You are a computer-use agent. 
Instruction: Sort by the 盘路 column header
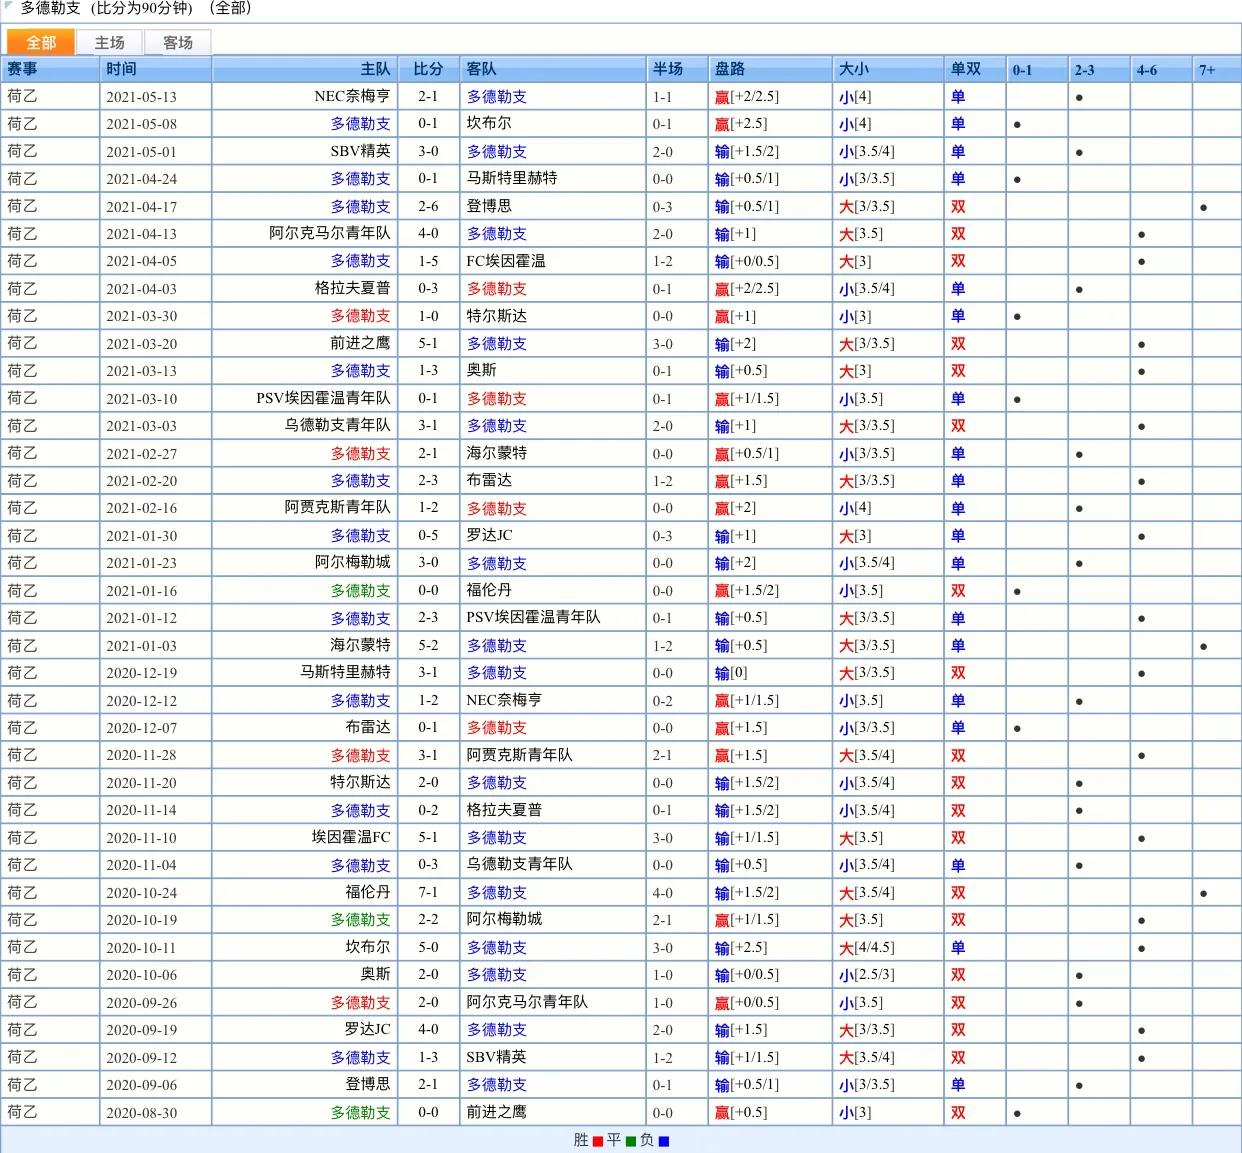[730, 69]
